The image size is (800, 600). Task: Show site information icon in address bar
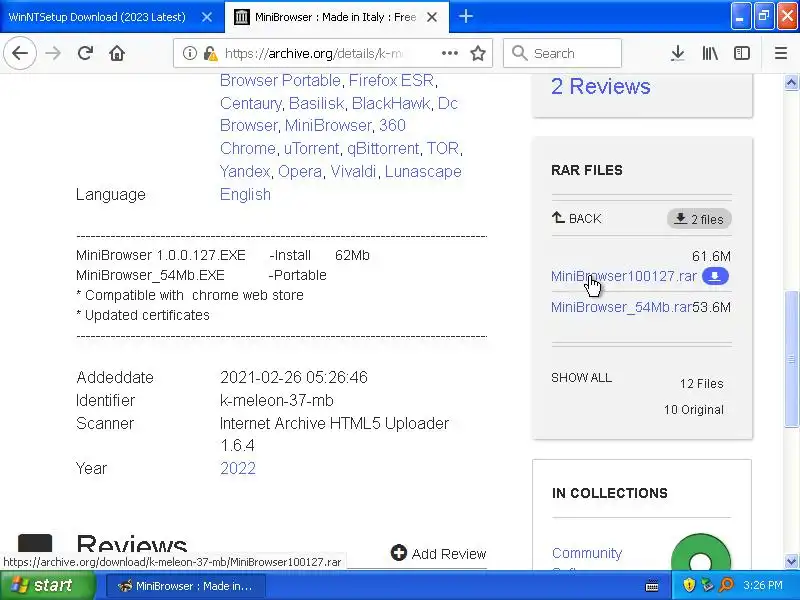pyautogui.click(x=190, y=53)
